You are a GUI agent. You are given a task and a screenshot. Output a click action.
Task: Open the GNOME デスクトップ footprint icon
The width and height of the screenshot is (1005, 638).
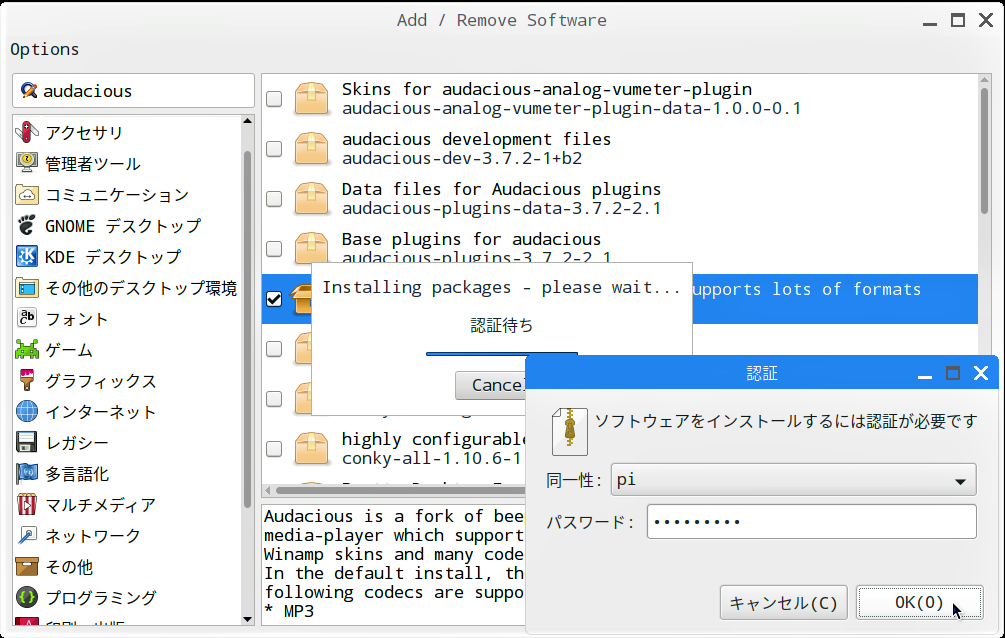pos(27,225)
